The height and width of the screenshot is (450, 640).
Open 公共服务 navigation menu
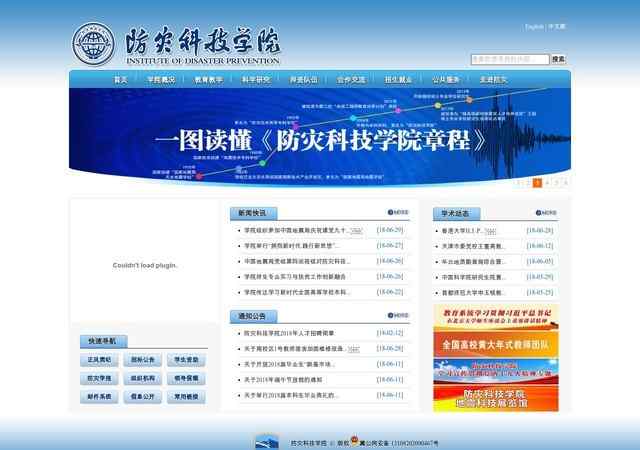coord(446,80)
